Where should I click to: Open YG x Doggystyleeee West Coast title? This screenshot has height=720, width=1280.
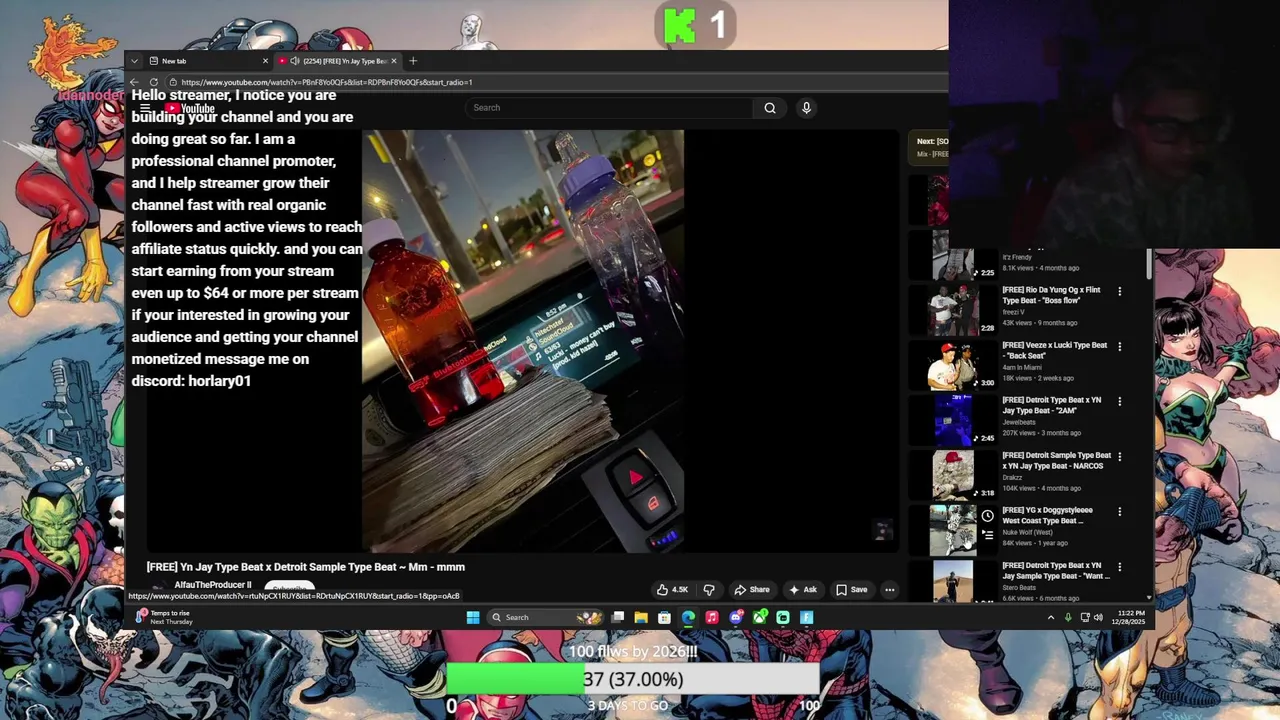tap(1047, 515)
